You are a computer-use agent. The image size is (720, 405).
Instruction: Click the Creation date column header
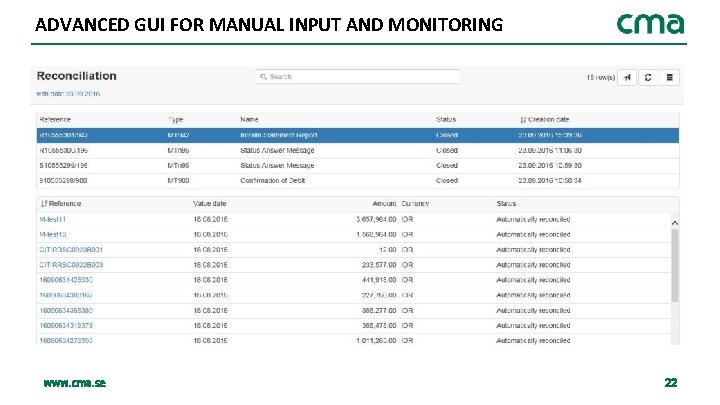(548, 119)
